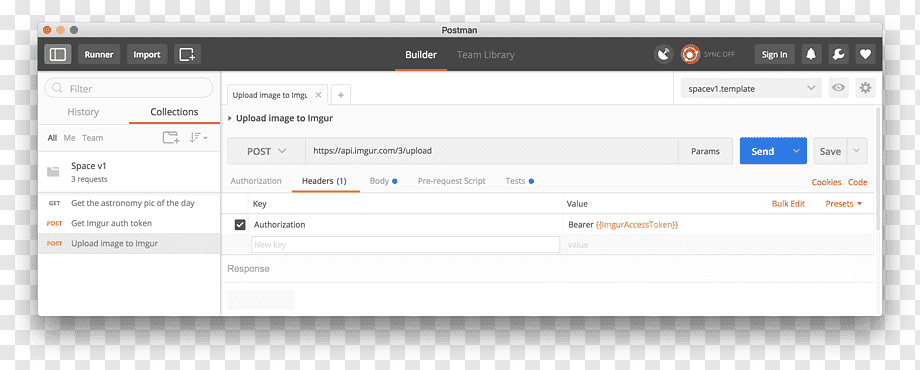Switch to the Builder tab

click(x=421, y=55)
